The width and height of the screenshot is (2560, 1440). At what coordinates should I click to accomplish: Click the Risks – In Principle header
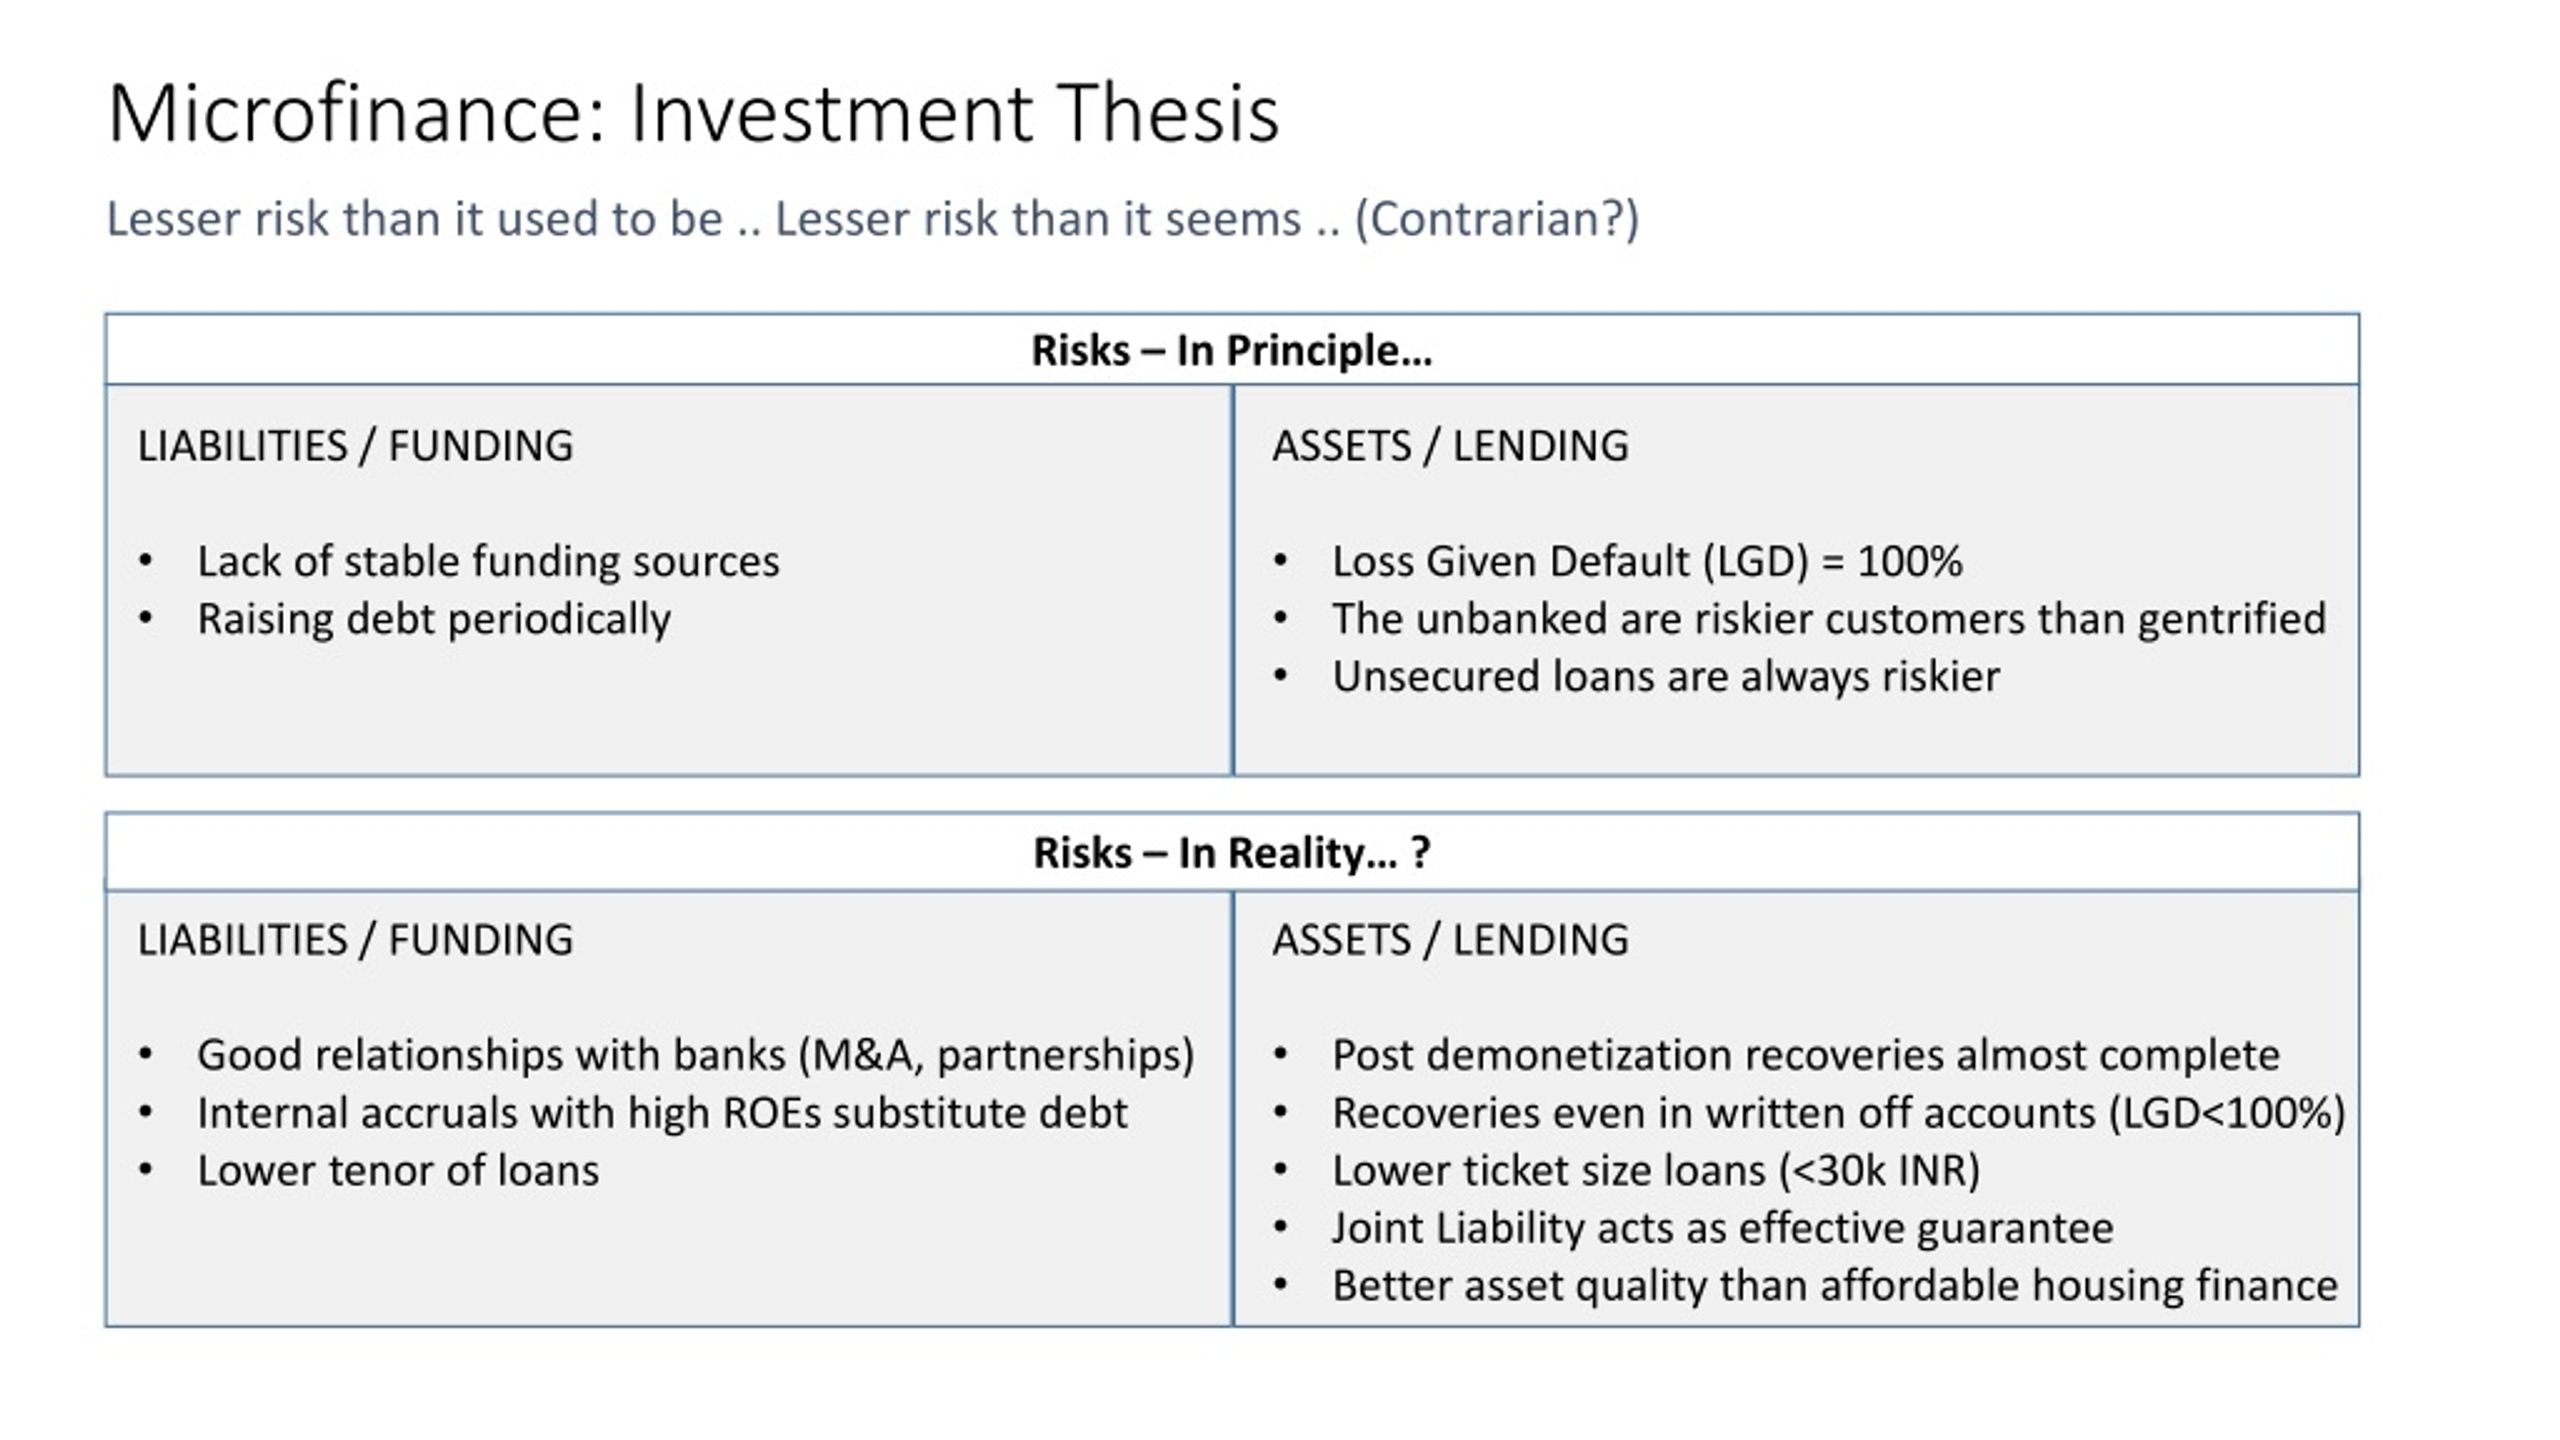click(x=1231, y=350)
